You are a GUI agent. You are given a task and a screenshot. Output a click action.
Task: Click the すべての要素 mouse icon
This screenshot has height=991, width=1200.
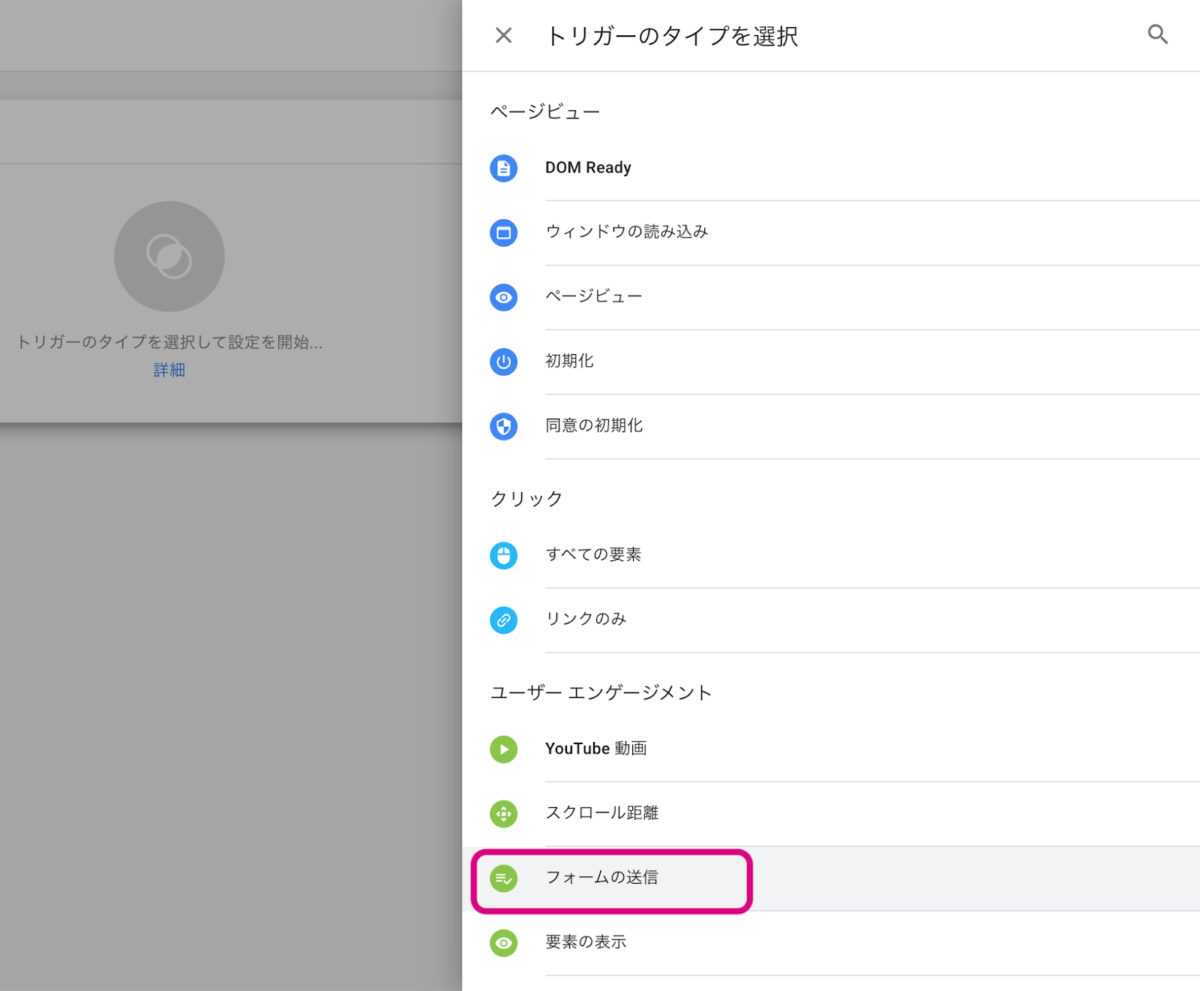(503, 555)
